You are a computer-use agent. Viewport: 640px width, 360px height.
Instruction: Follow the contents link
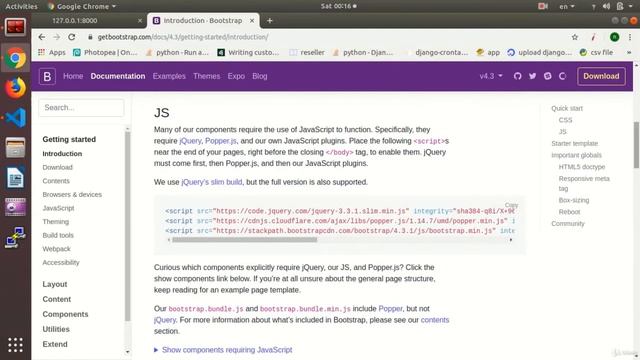435,320
